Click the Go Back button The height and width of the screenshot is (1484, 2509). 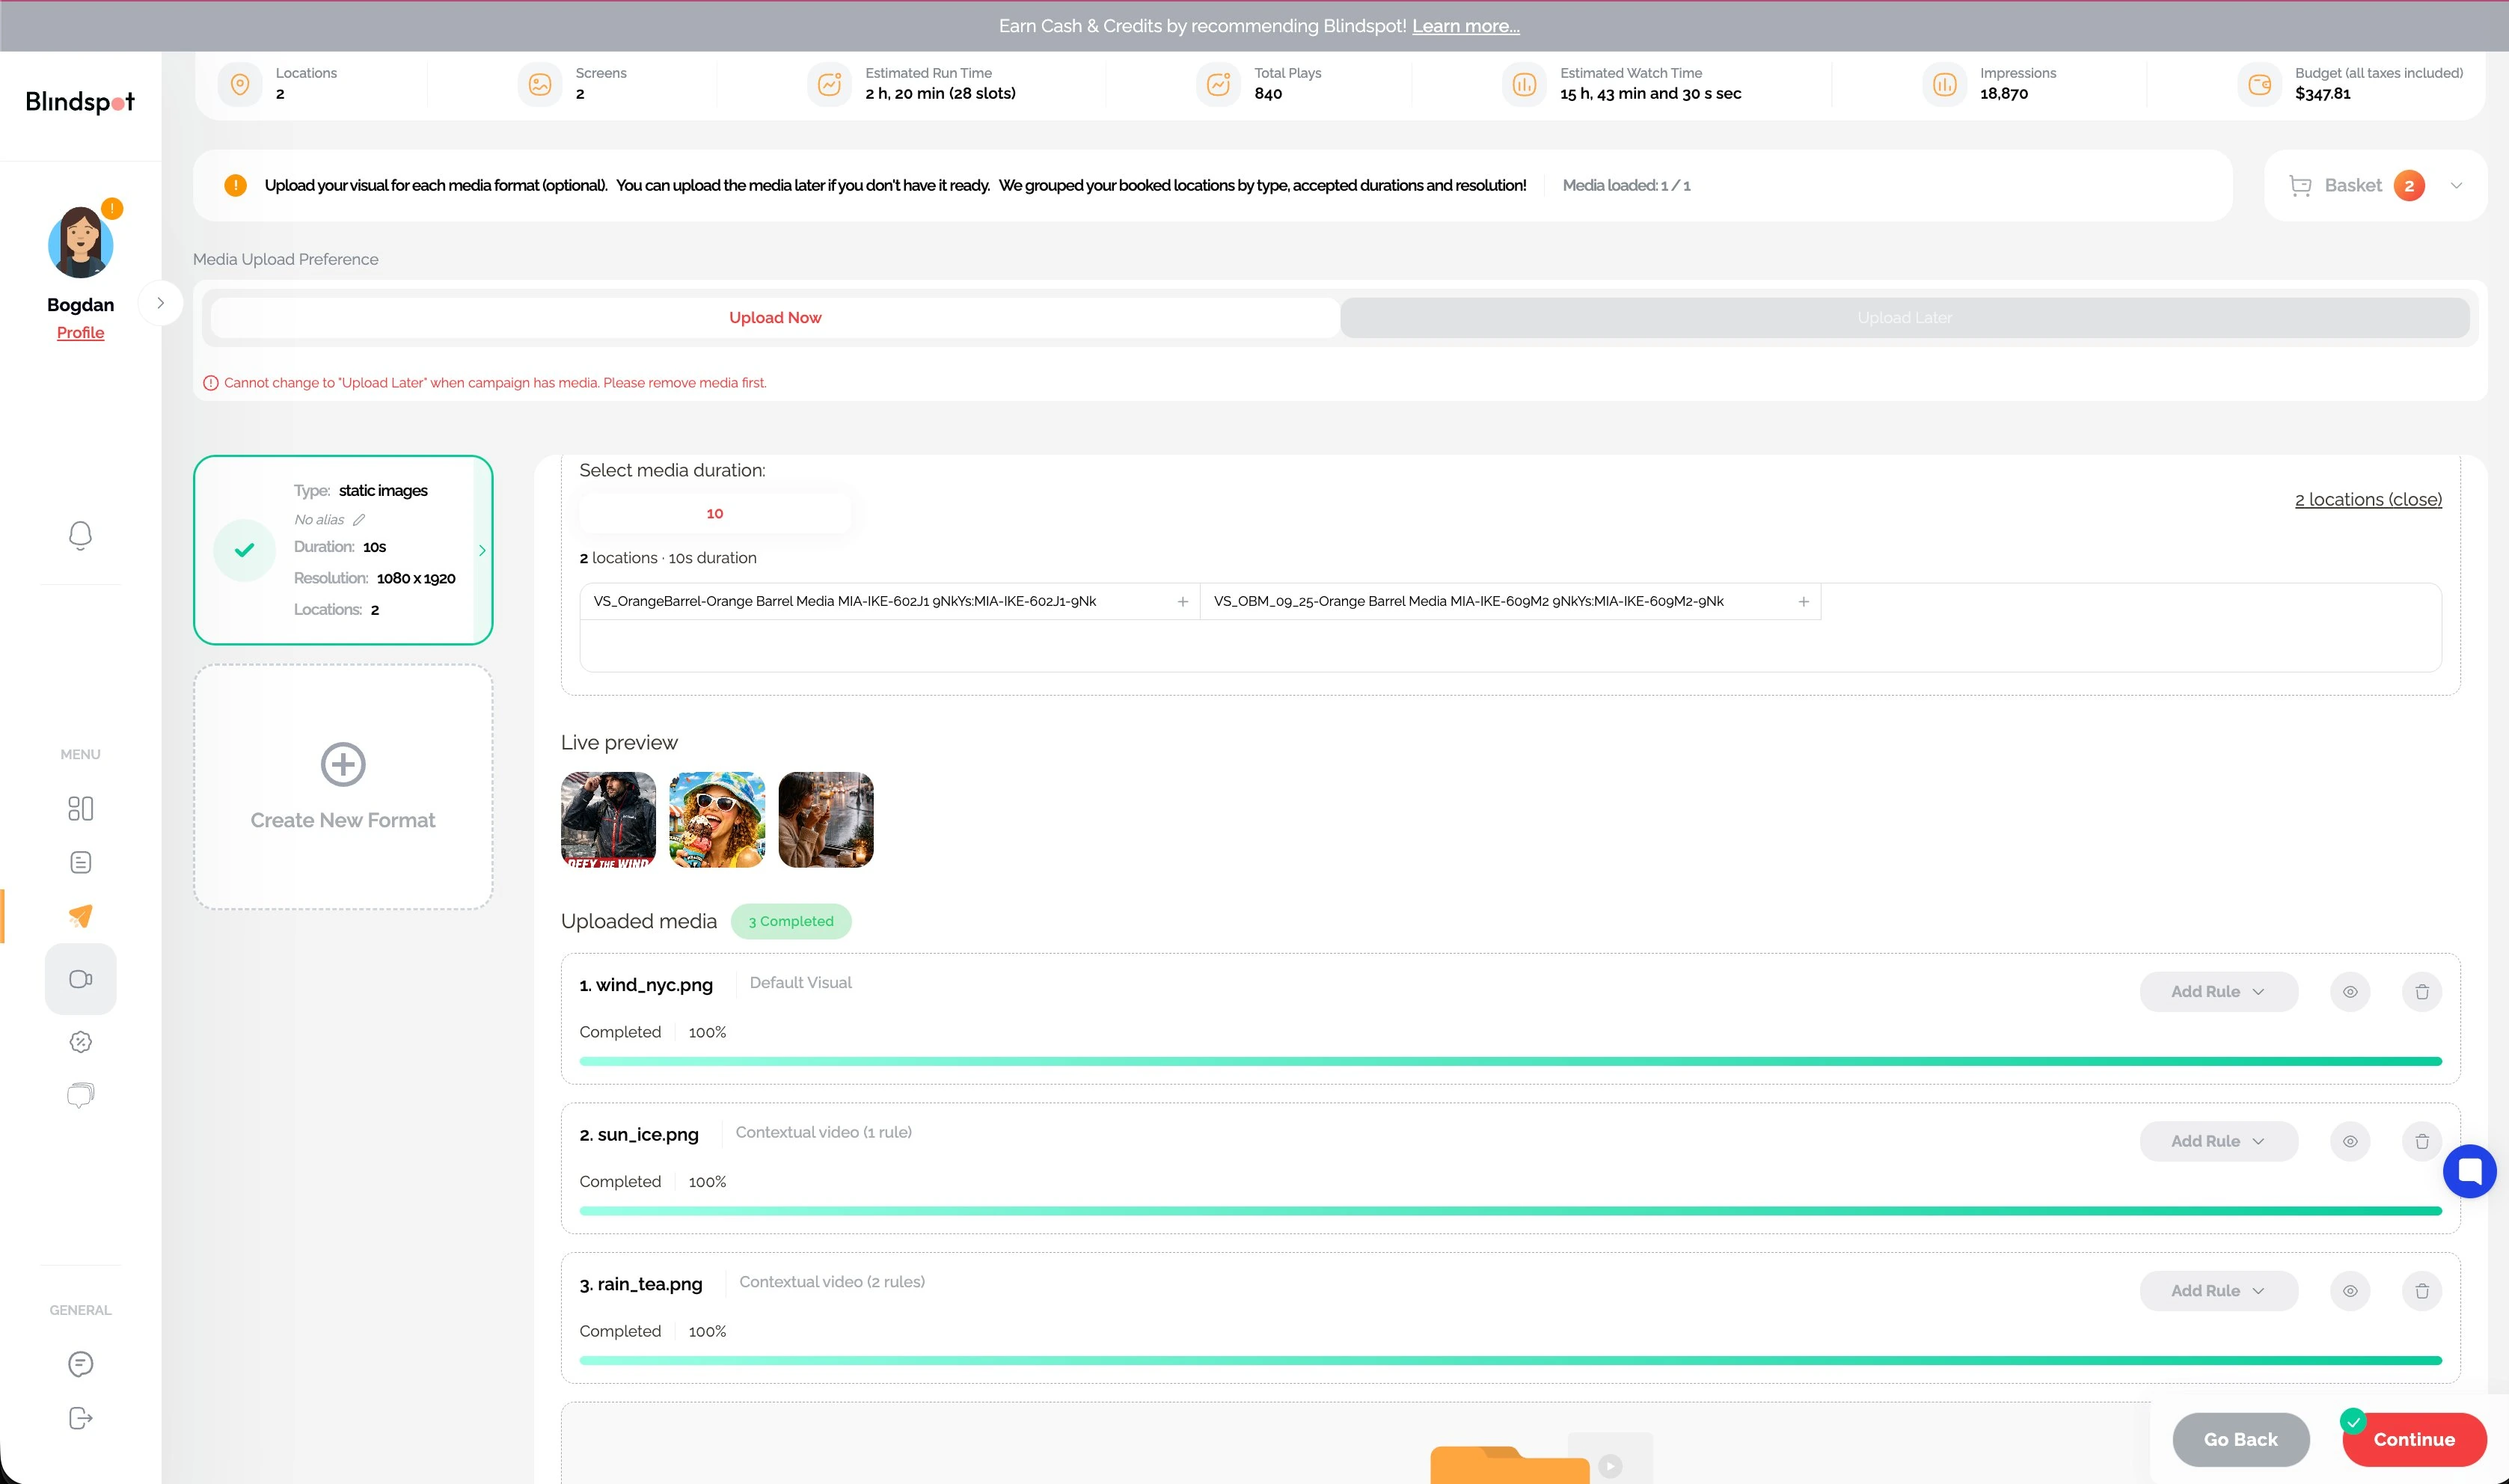point(2240,1439)
